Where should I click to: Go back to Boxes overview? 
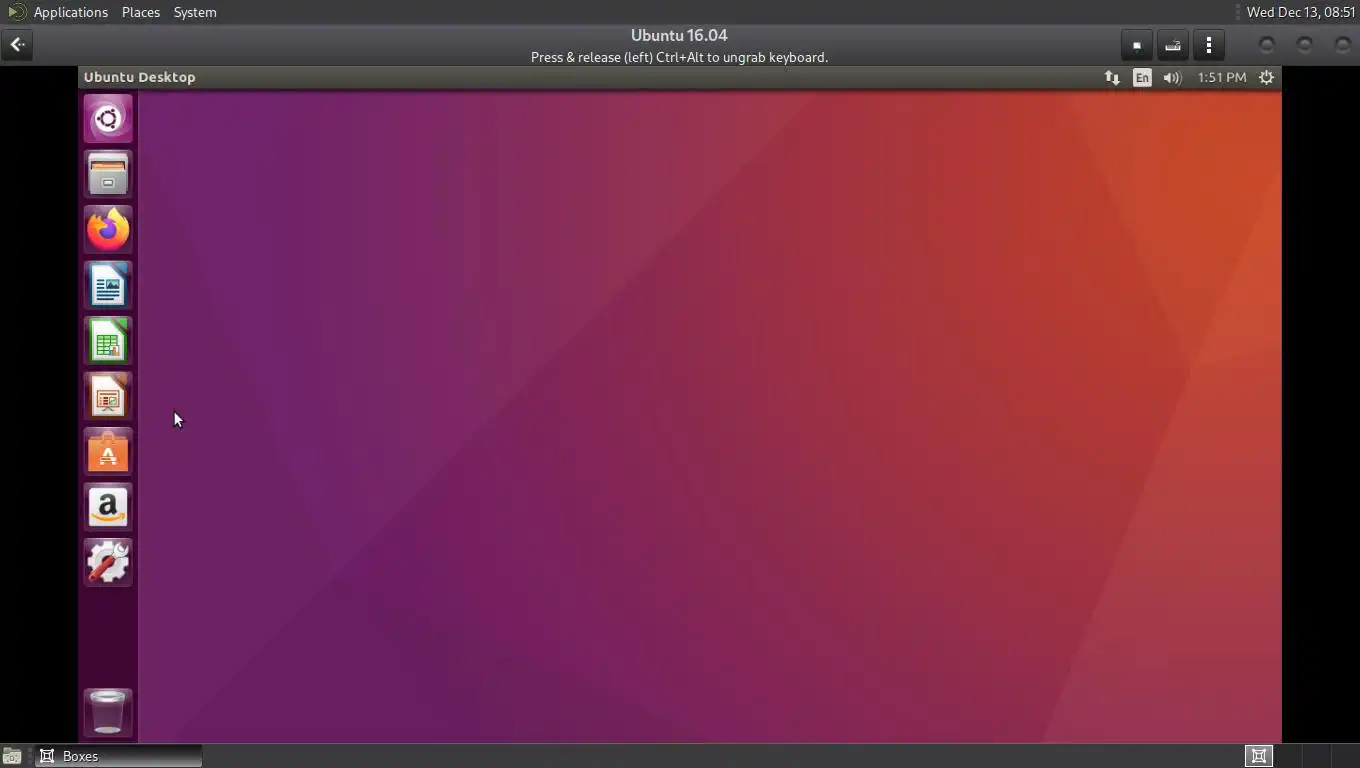tap(18, 45)
